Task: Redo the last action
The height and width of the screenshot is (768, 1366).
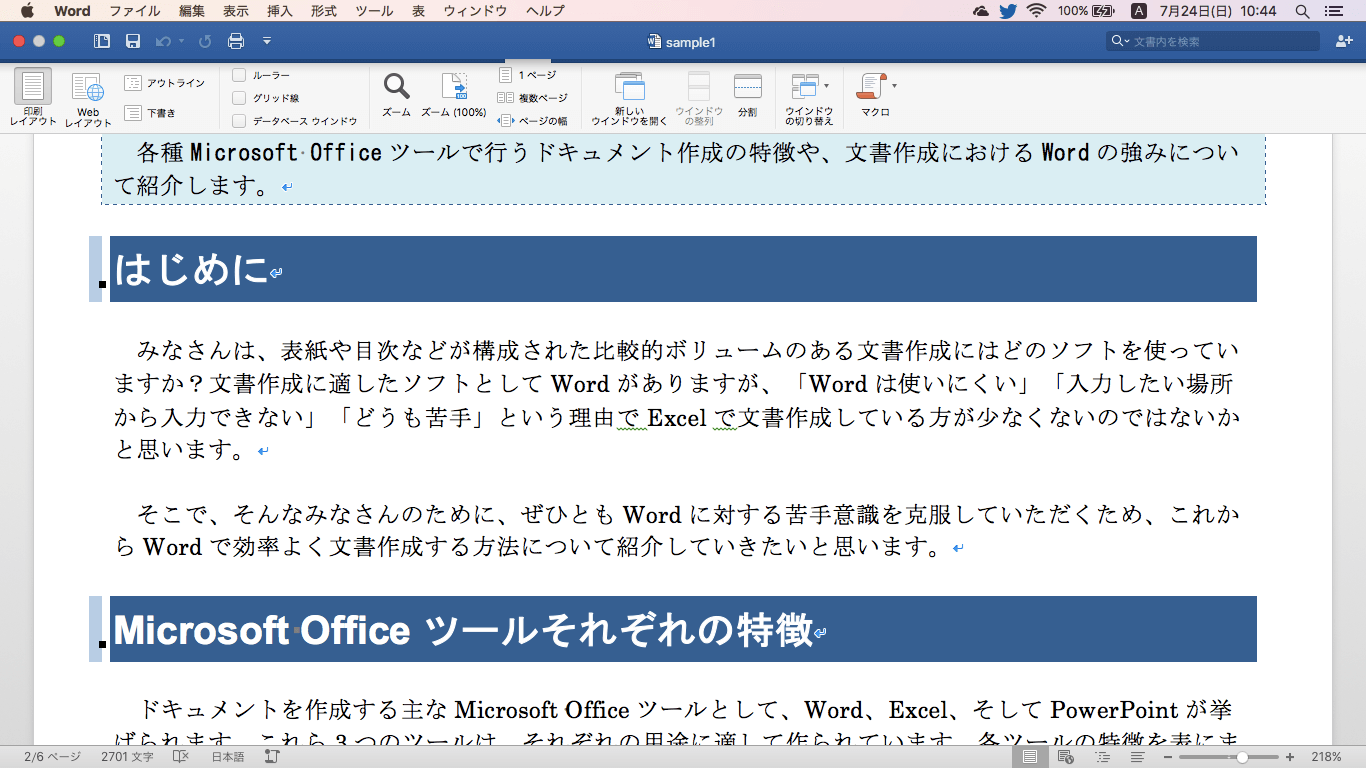Action: (205, 41)
